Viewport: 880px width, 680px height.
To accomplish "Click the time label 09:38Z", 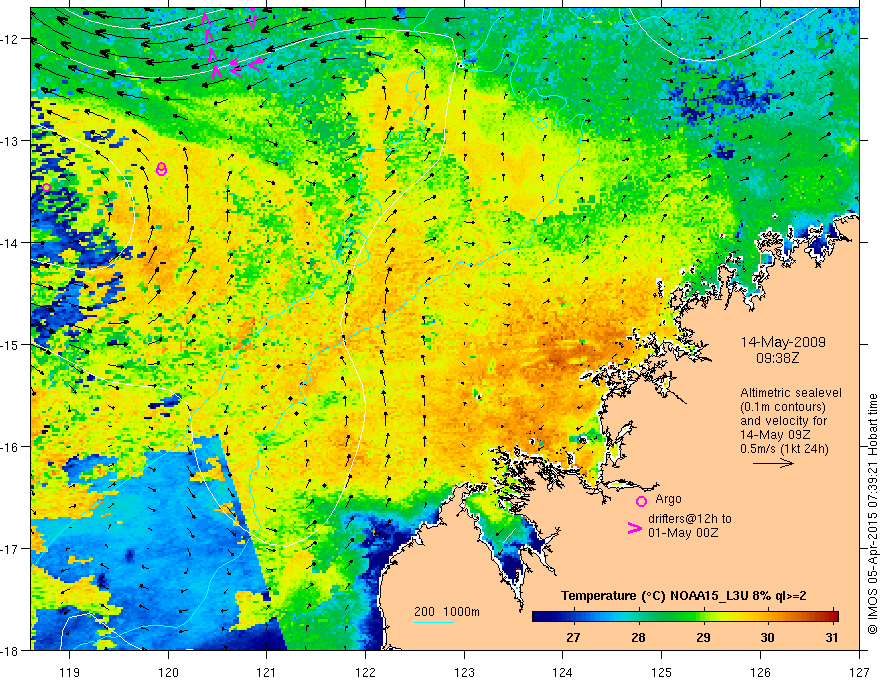I will click(777, 357).
